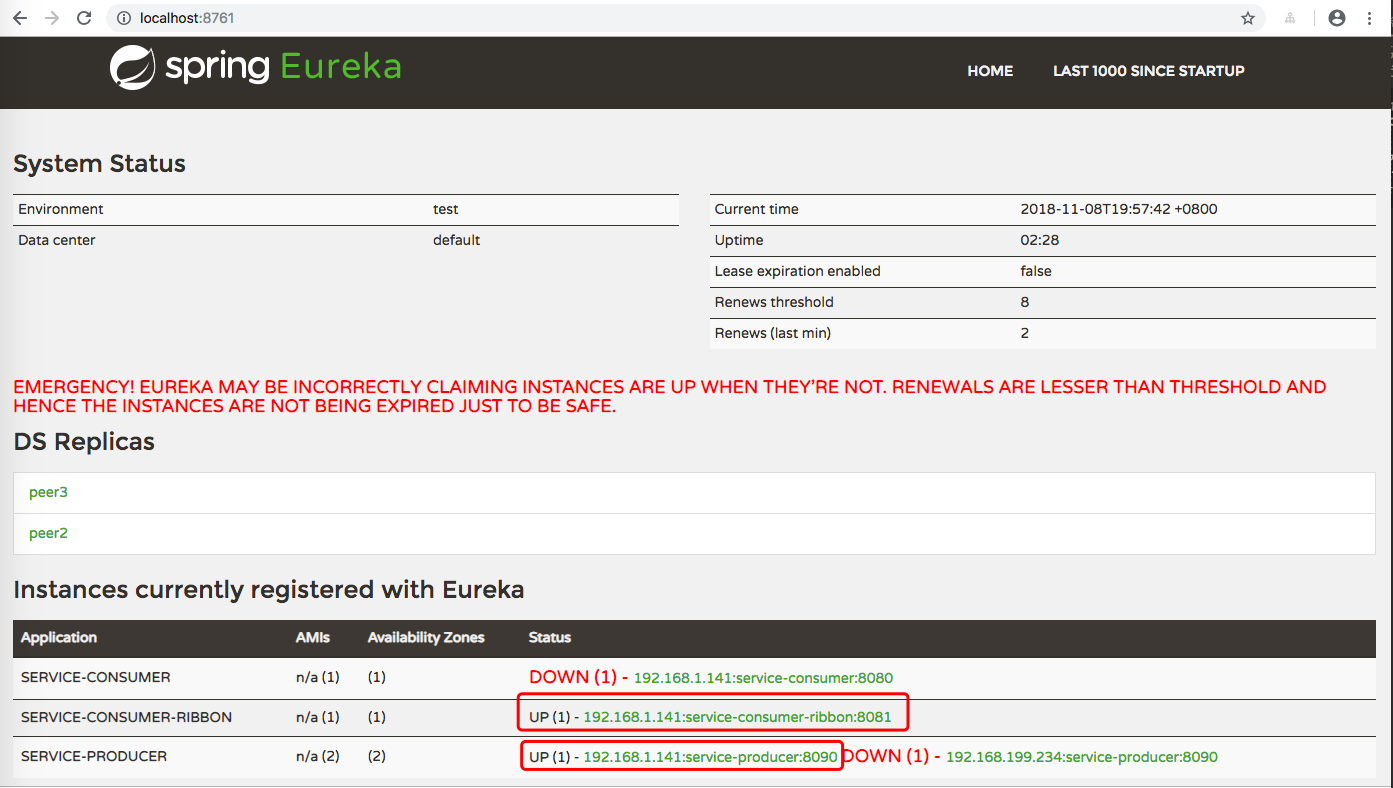
Task: Open the peer2 replica link
Action: tap(48, 533)
